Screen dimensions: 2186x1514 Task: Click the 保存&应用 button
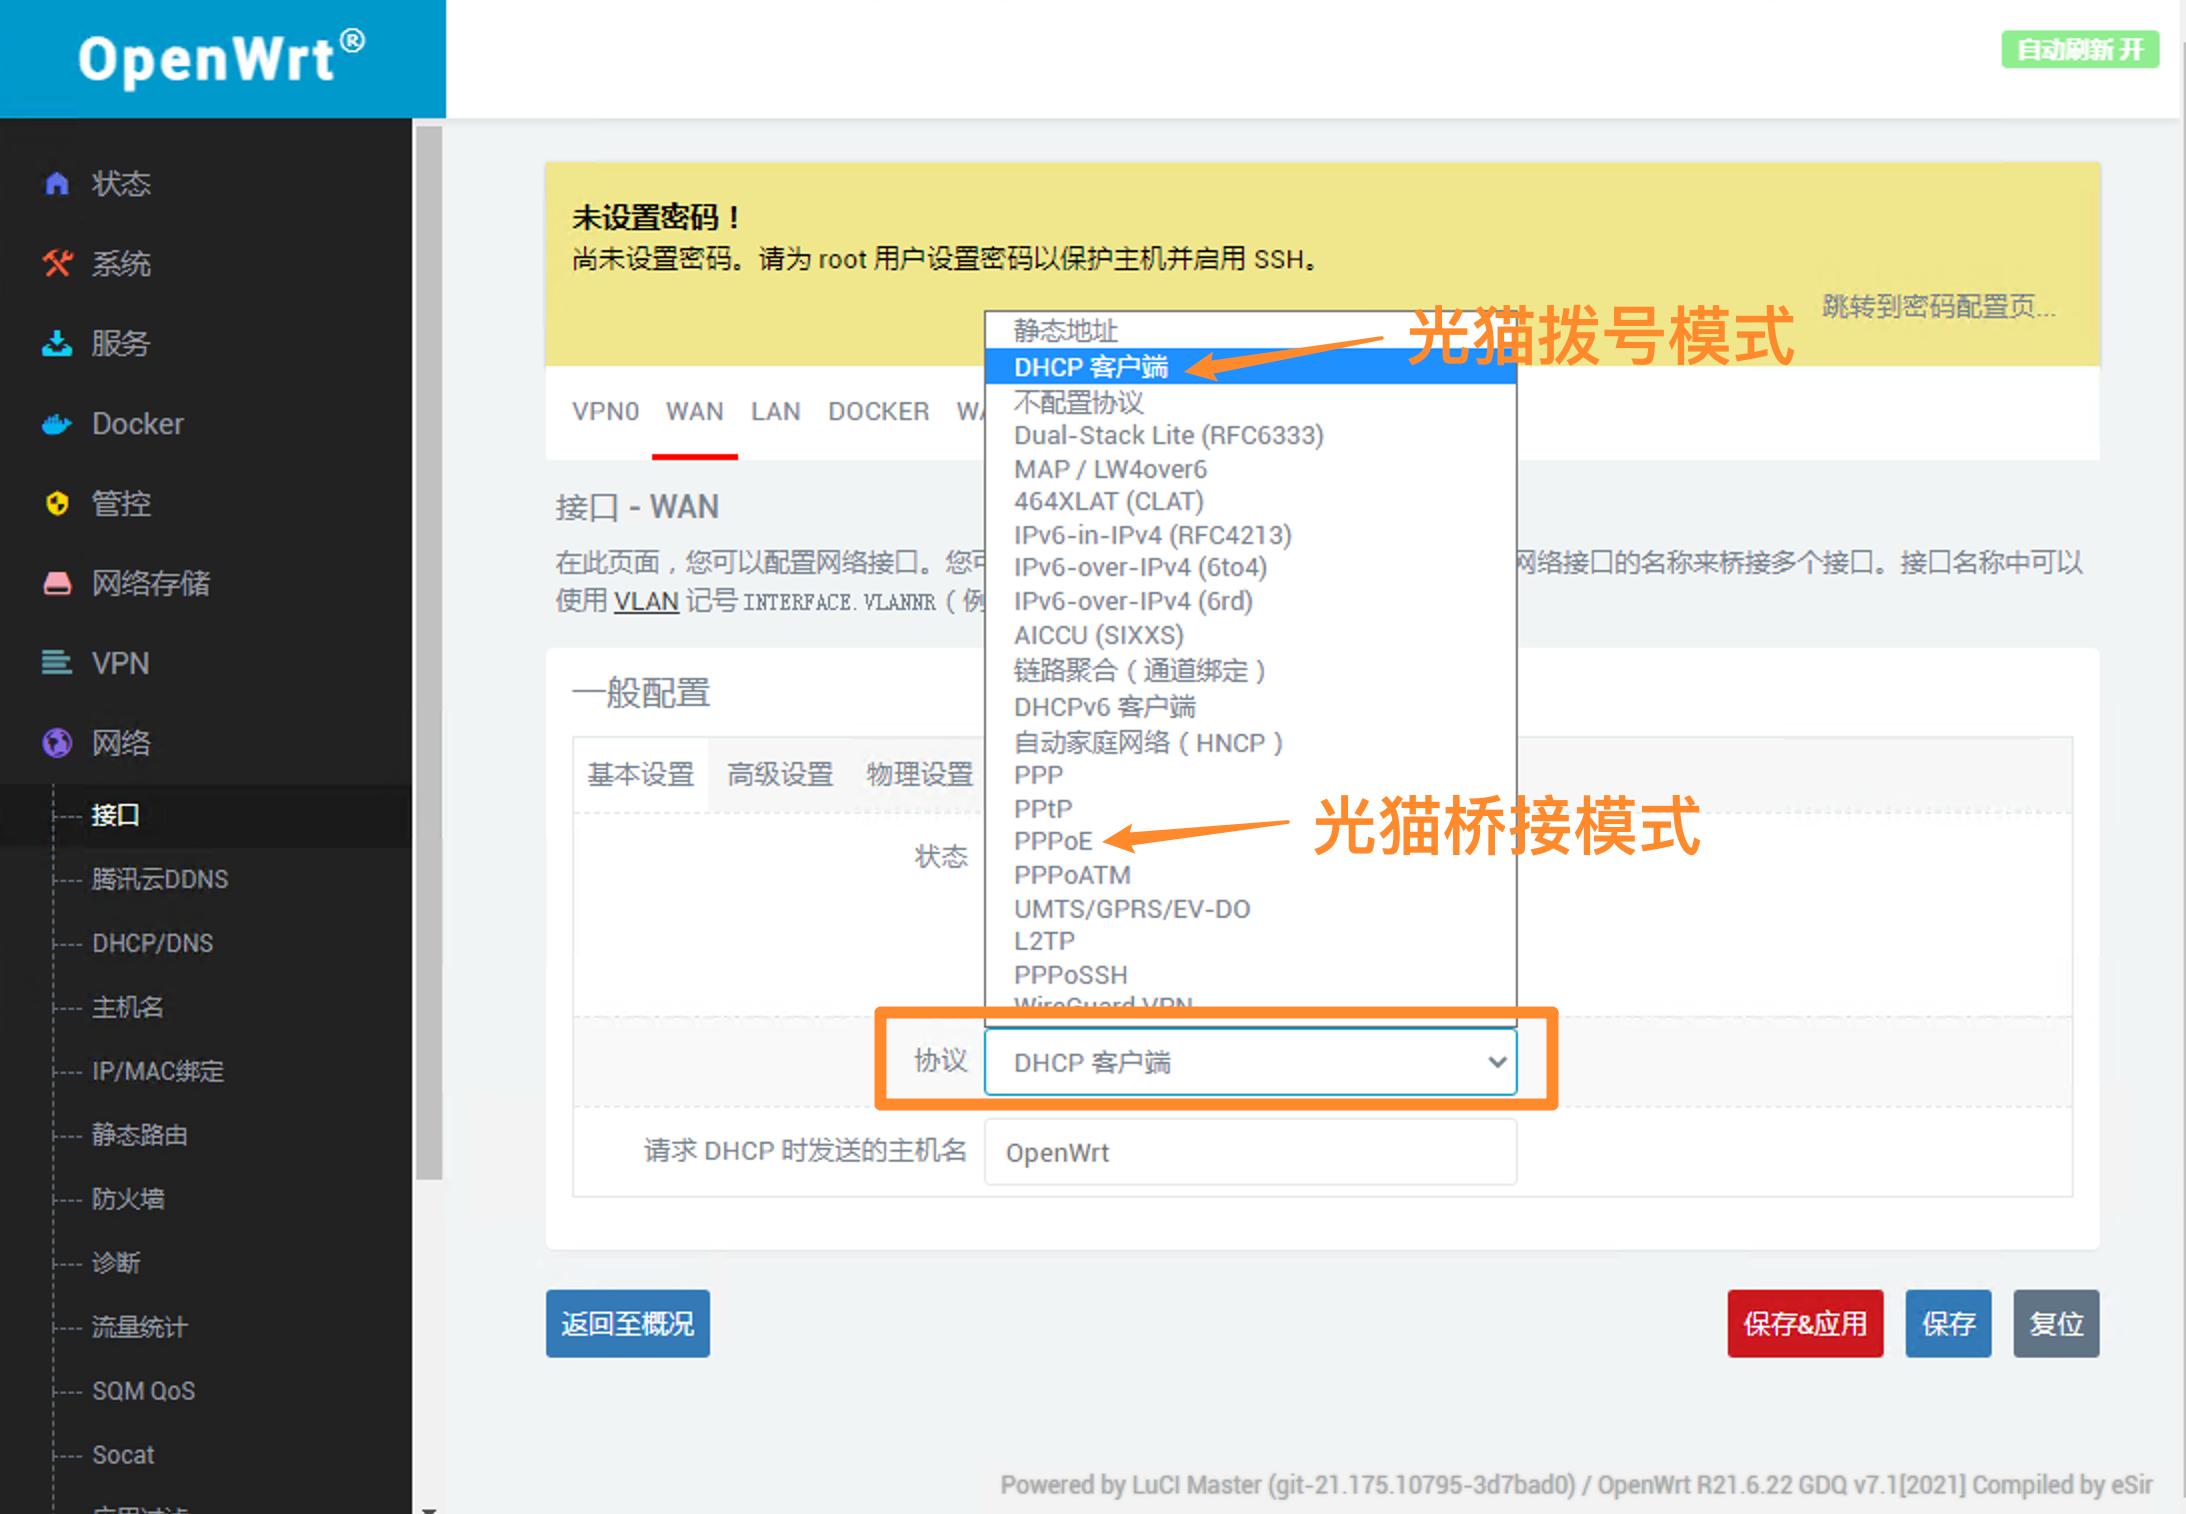[1804, 1323]
